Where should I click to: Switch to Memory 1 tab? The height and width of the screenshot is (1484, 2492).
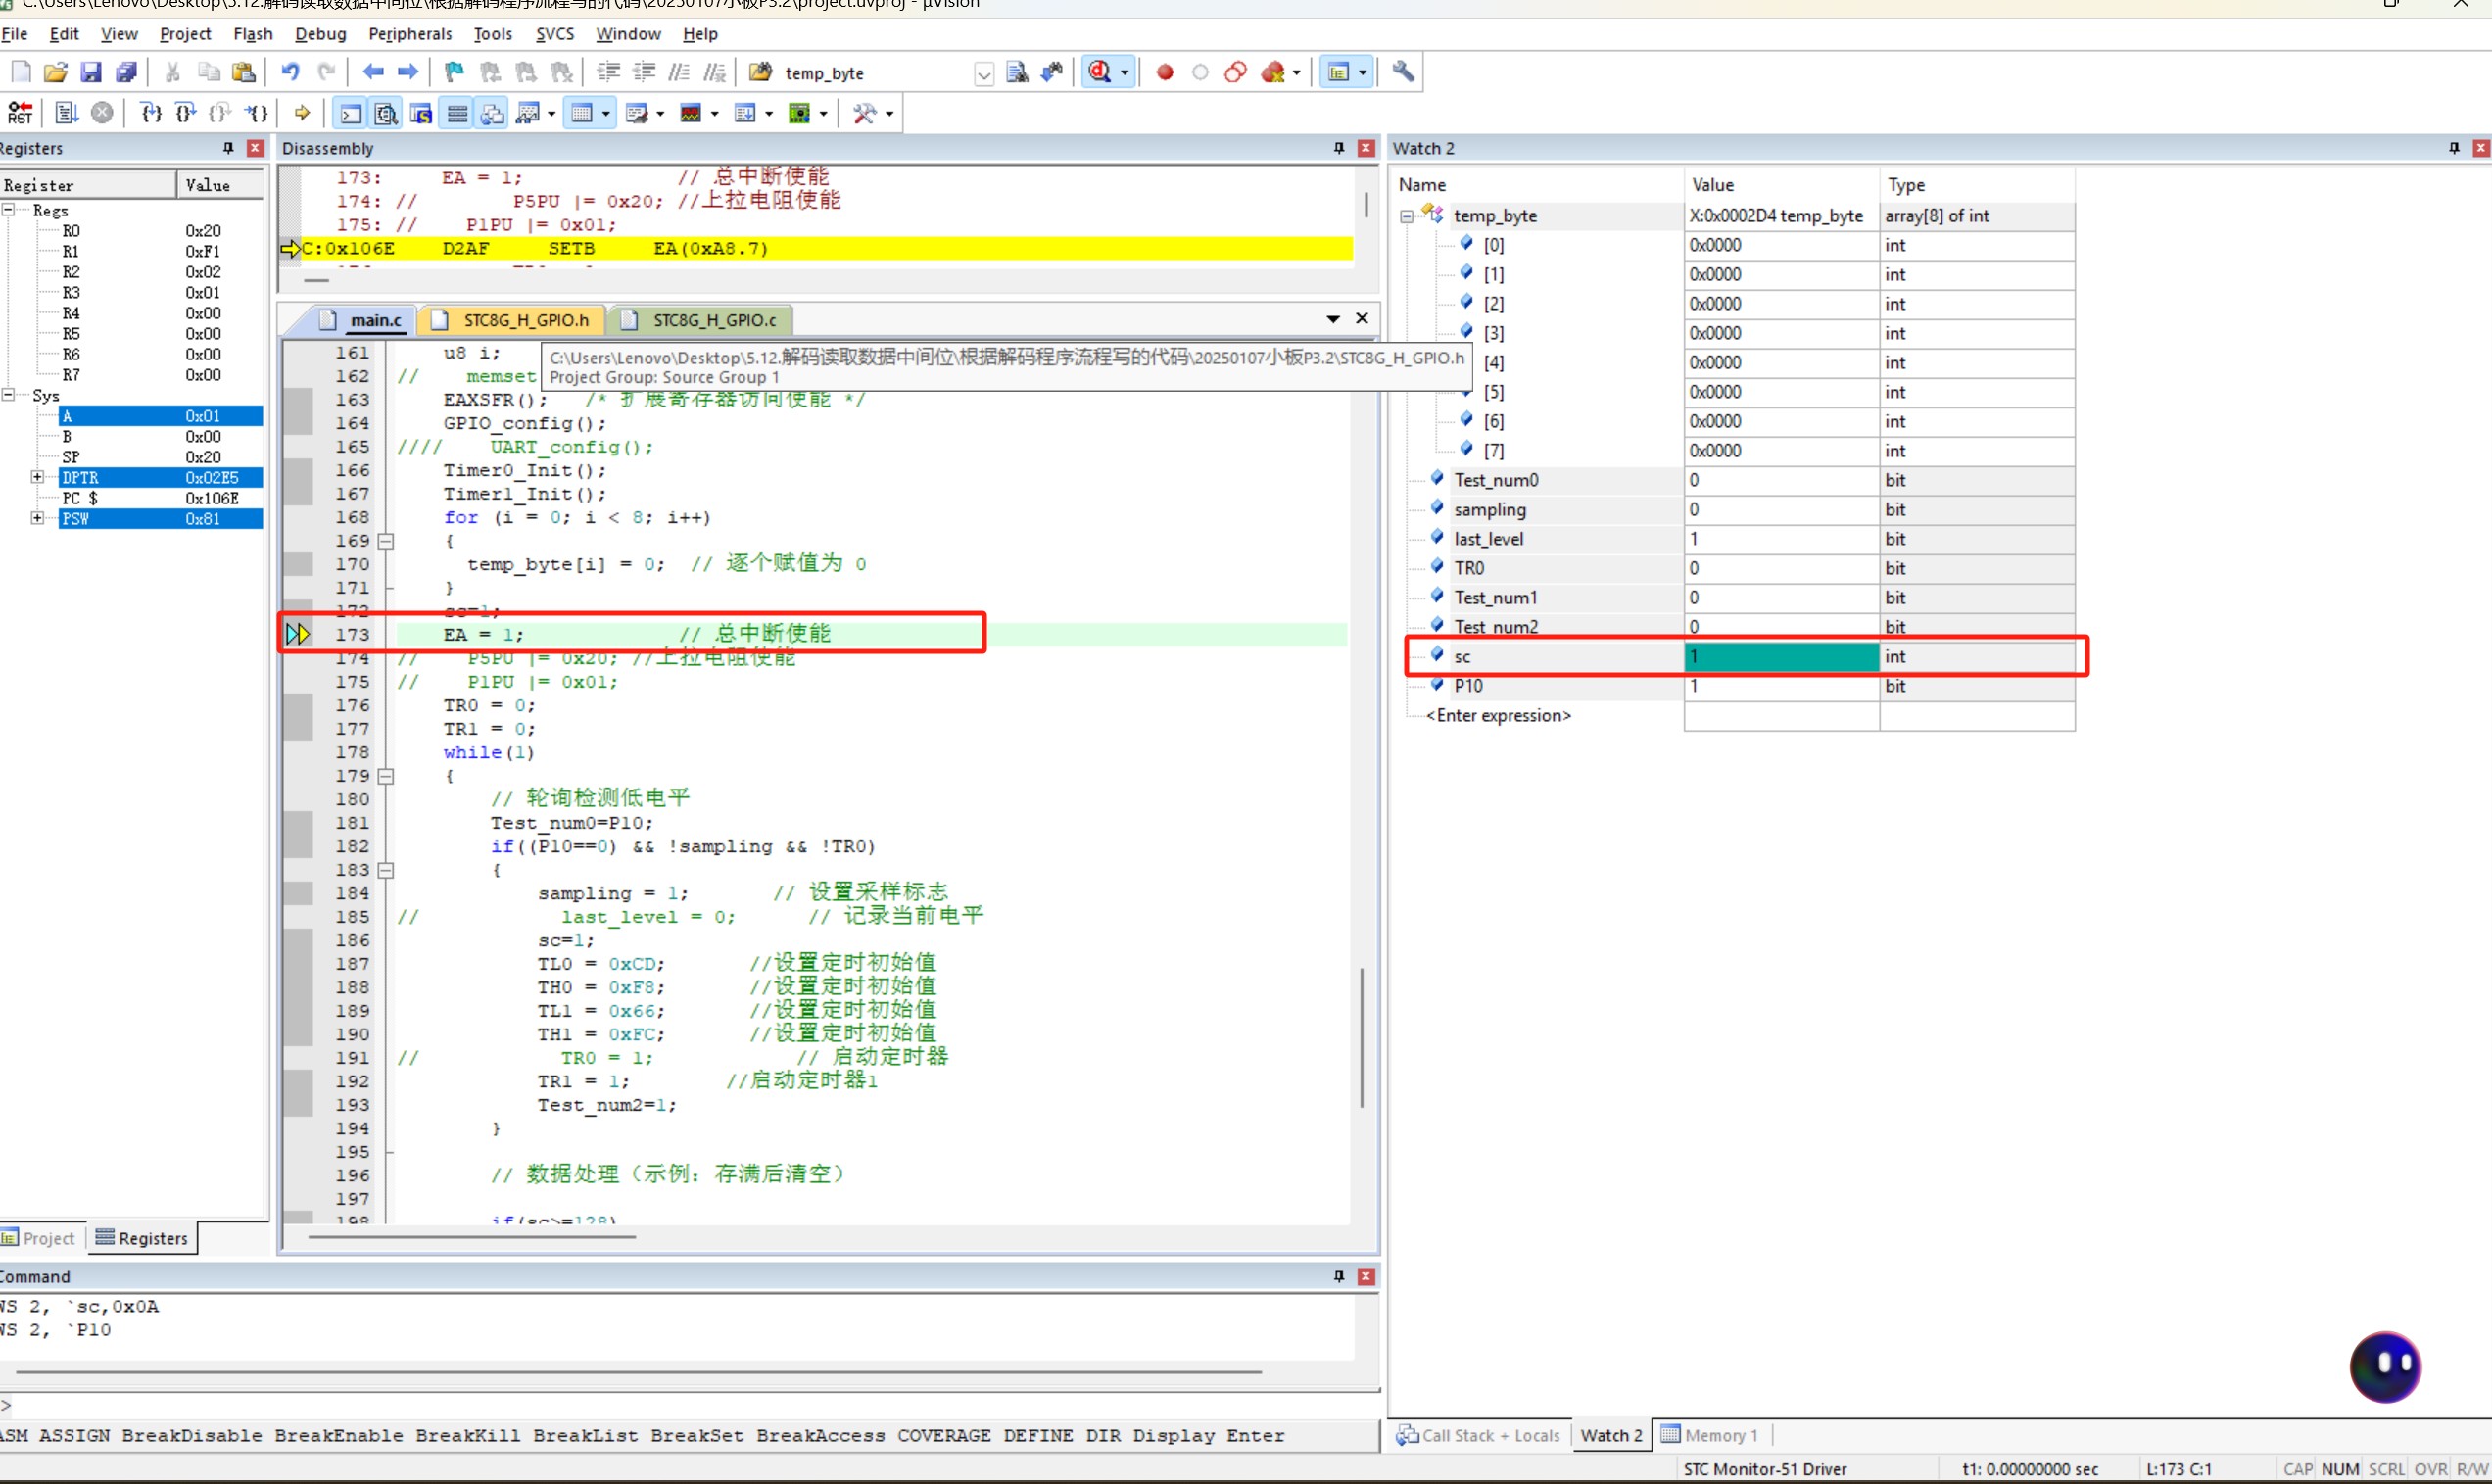point(1710,1435)
